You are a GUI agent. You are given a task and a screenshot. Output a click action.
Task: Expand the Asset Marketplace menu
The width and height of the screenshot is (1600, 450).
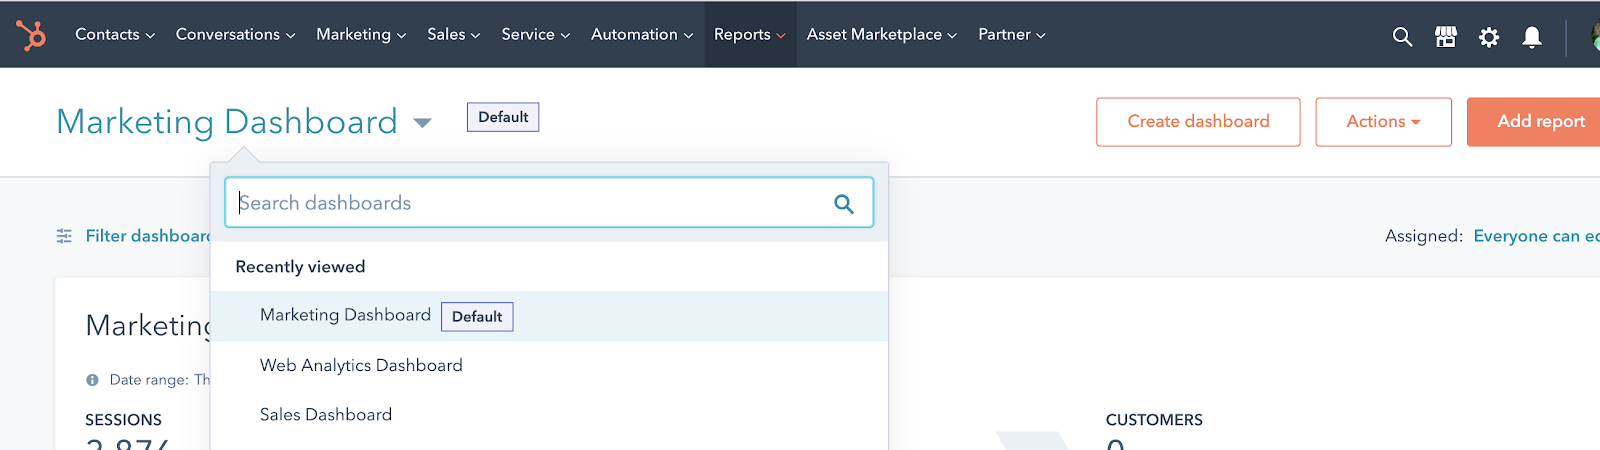pyautogui.click(x=882, y=34)
